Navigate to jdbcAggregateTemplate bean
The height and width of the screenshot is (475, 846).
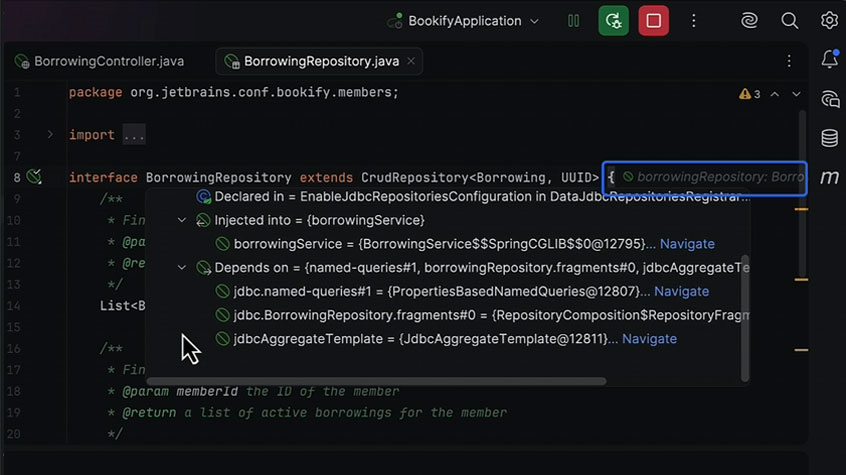coord(649,339)
